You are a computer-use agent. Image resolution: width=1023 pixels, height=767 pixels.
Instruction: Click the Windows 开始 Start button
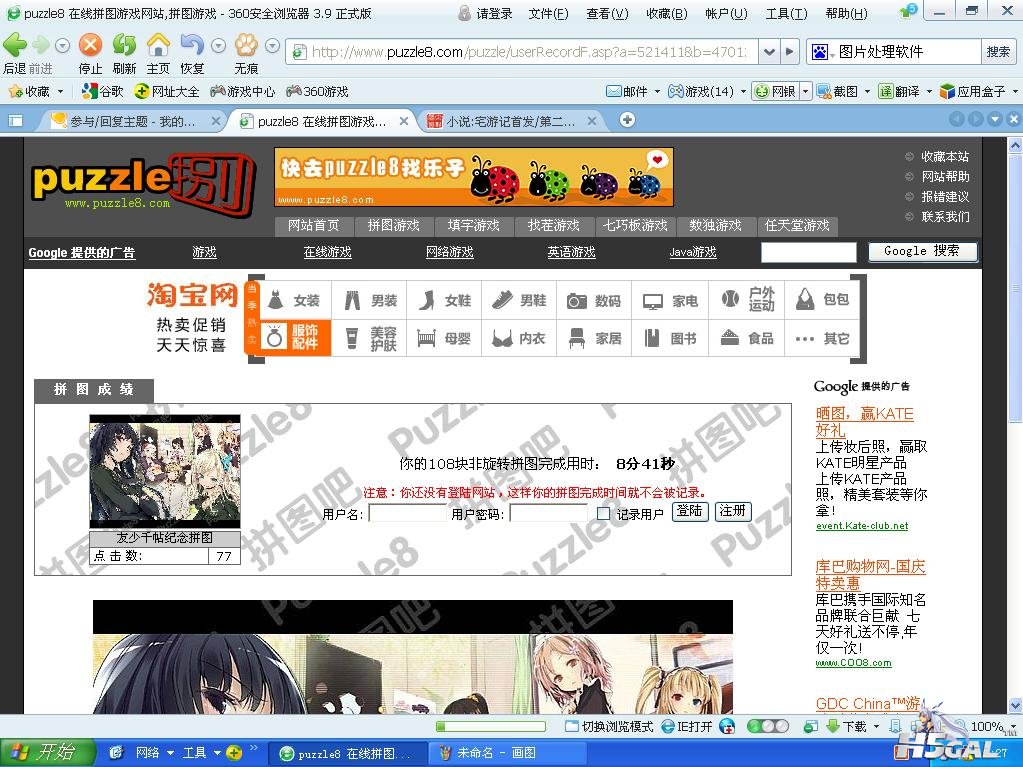pos(47,753)
